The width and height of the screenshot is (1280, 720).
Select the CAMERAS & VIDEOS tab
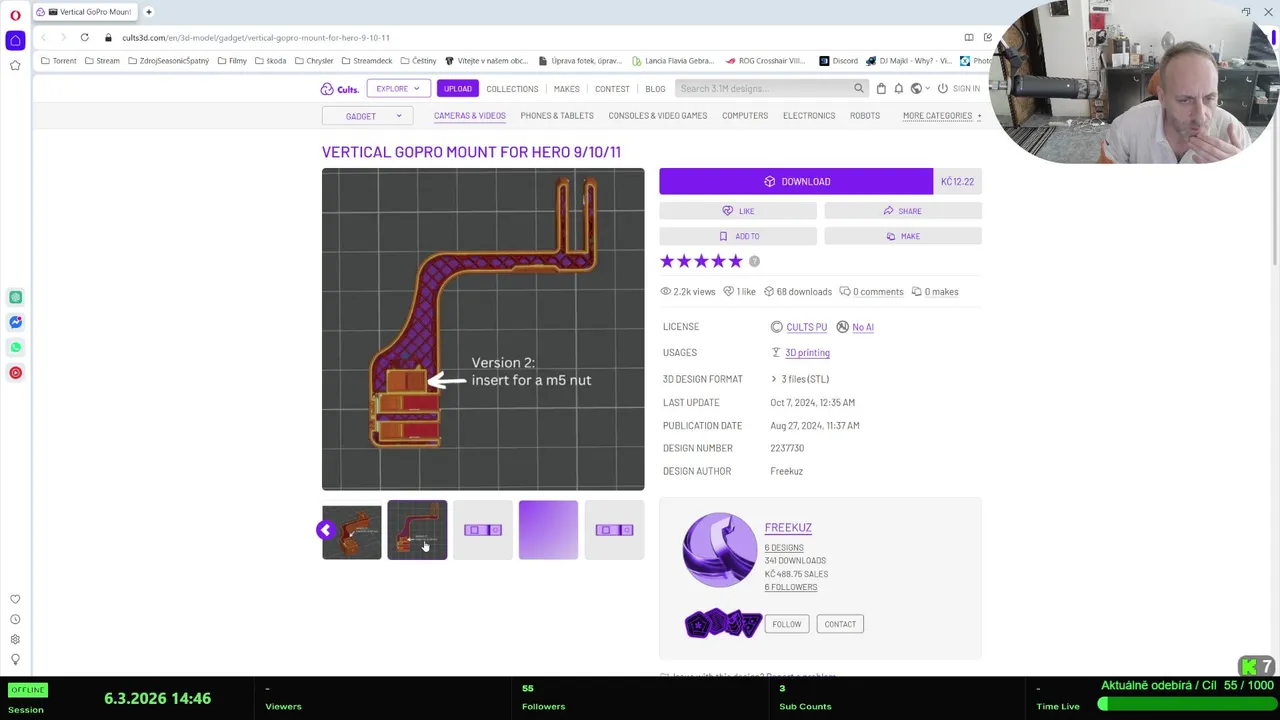click(469, 115)
